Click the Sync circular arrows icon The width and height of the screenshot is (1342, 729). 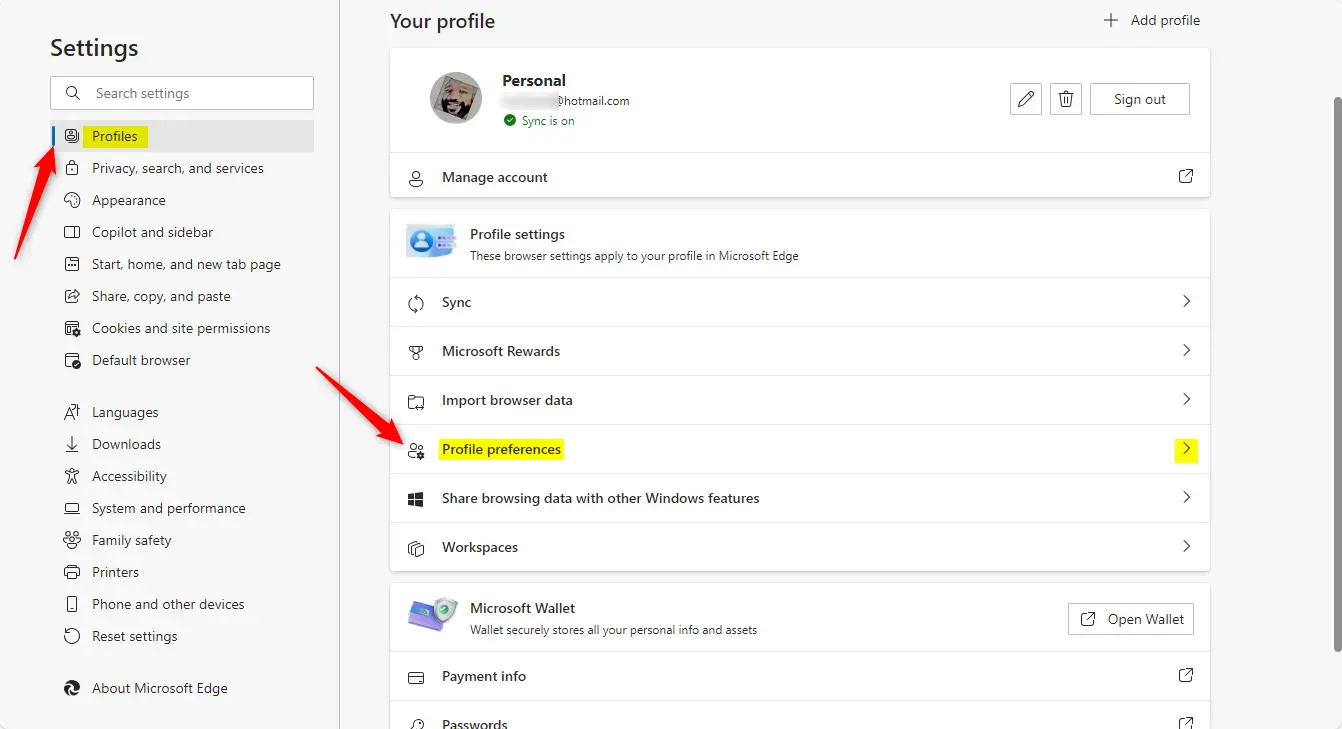[x=416, y=303]
